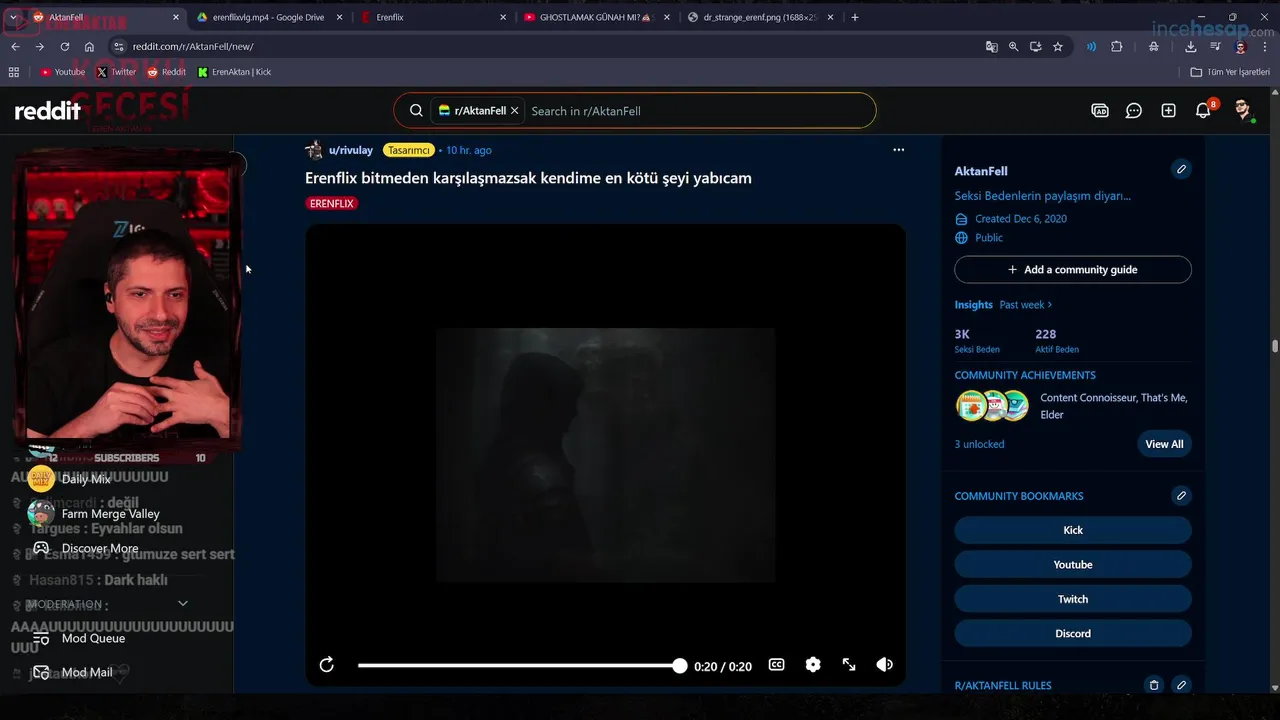The width and height of the screenshot is (1280, 720).
Task: Click View All community achievements
Action: pos(1164,444)
